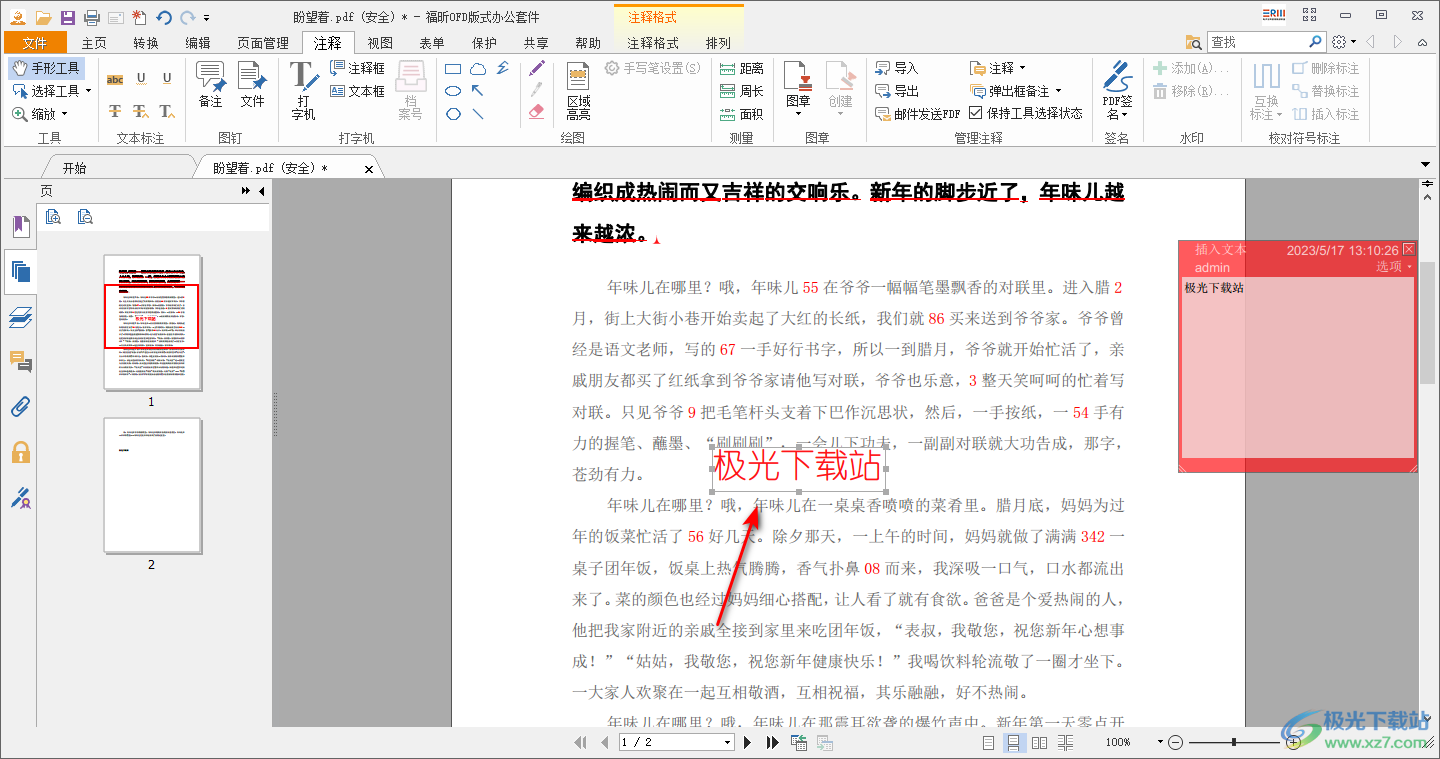1440x759 pixels.
Task: Switch to the 视图 ribbon tab
Action: (x=380, y=43)
